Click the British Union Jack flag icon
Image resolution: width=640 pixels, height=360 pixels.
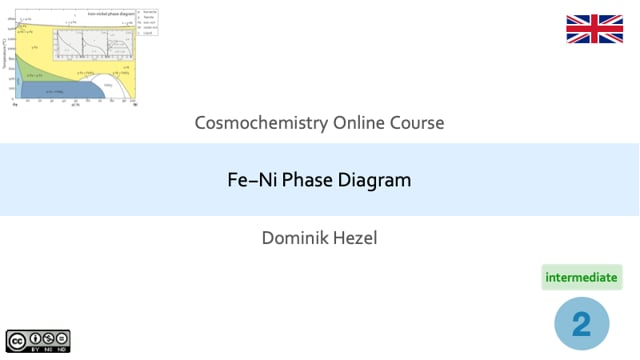(594, 29)
